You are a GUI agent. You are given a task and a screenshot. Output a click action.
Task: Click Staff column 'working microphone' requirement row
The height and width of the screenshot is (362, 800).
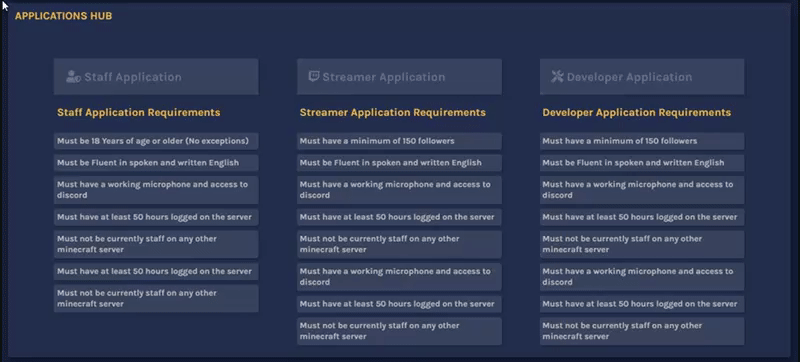[x=156, y=190]
